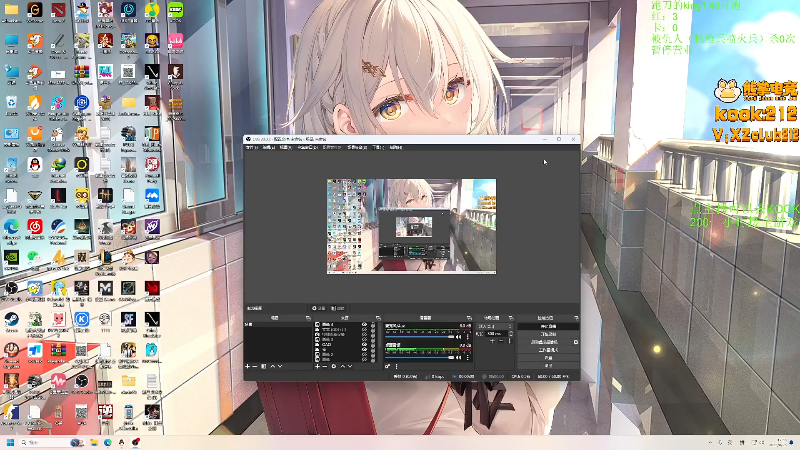The height and width of the screenshot is (450, 800).
Task: Click the source Properties button above the docks
Action: 318,308
